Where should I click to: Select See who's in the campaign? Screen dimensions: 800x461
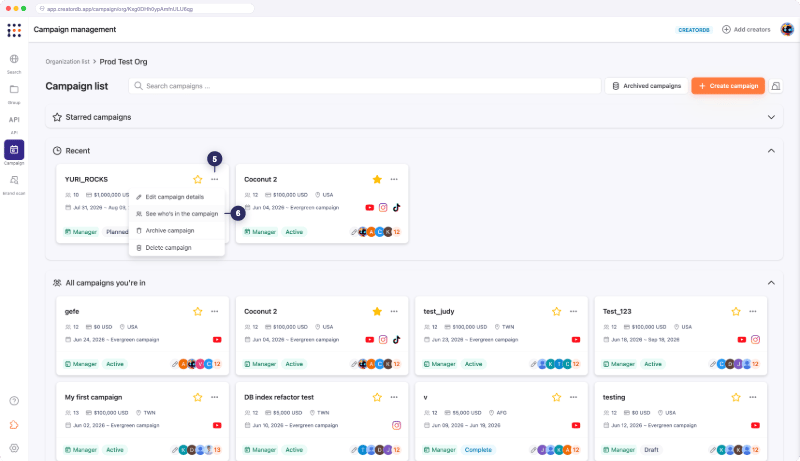point(177,214)
